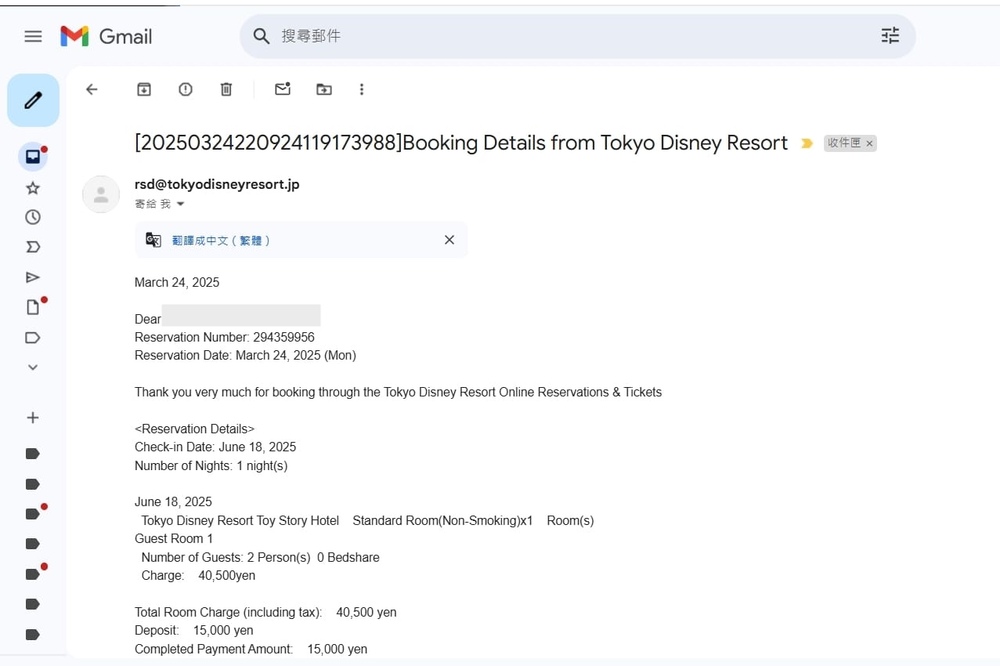This screenshot has height=666, width=1000.
Task: Click sender rsd@tokyodisneyresort.jp
Action: [217, 184]
